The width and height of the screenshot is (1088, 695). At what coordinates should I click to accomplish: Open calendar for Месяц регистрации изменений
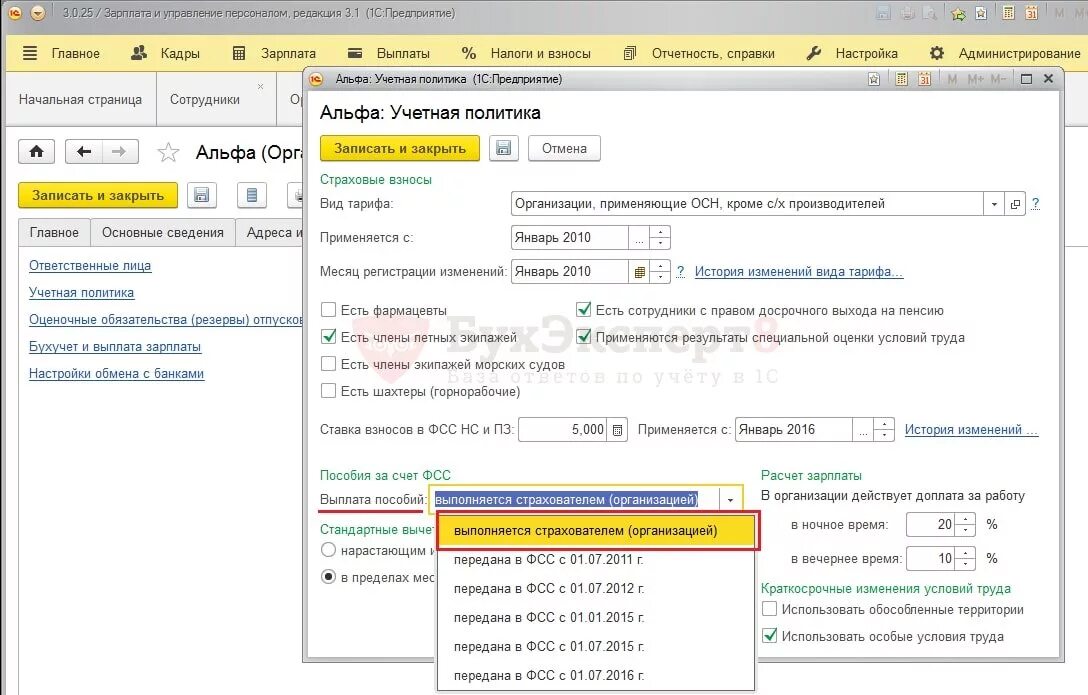[640, 272]
